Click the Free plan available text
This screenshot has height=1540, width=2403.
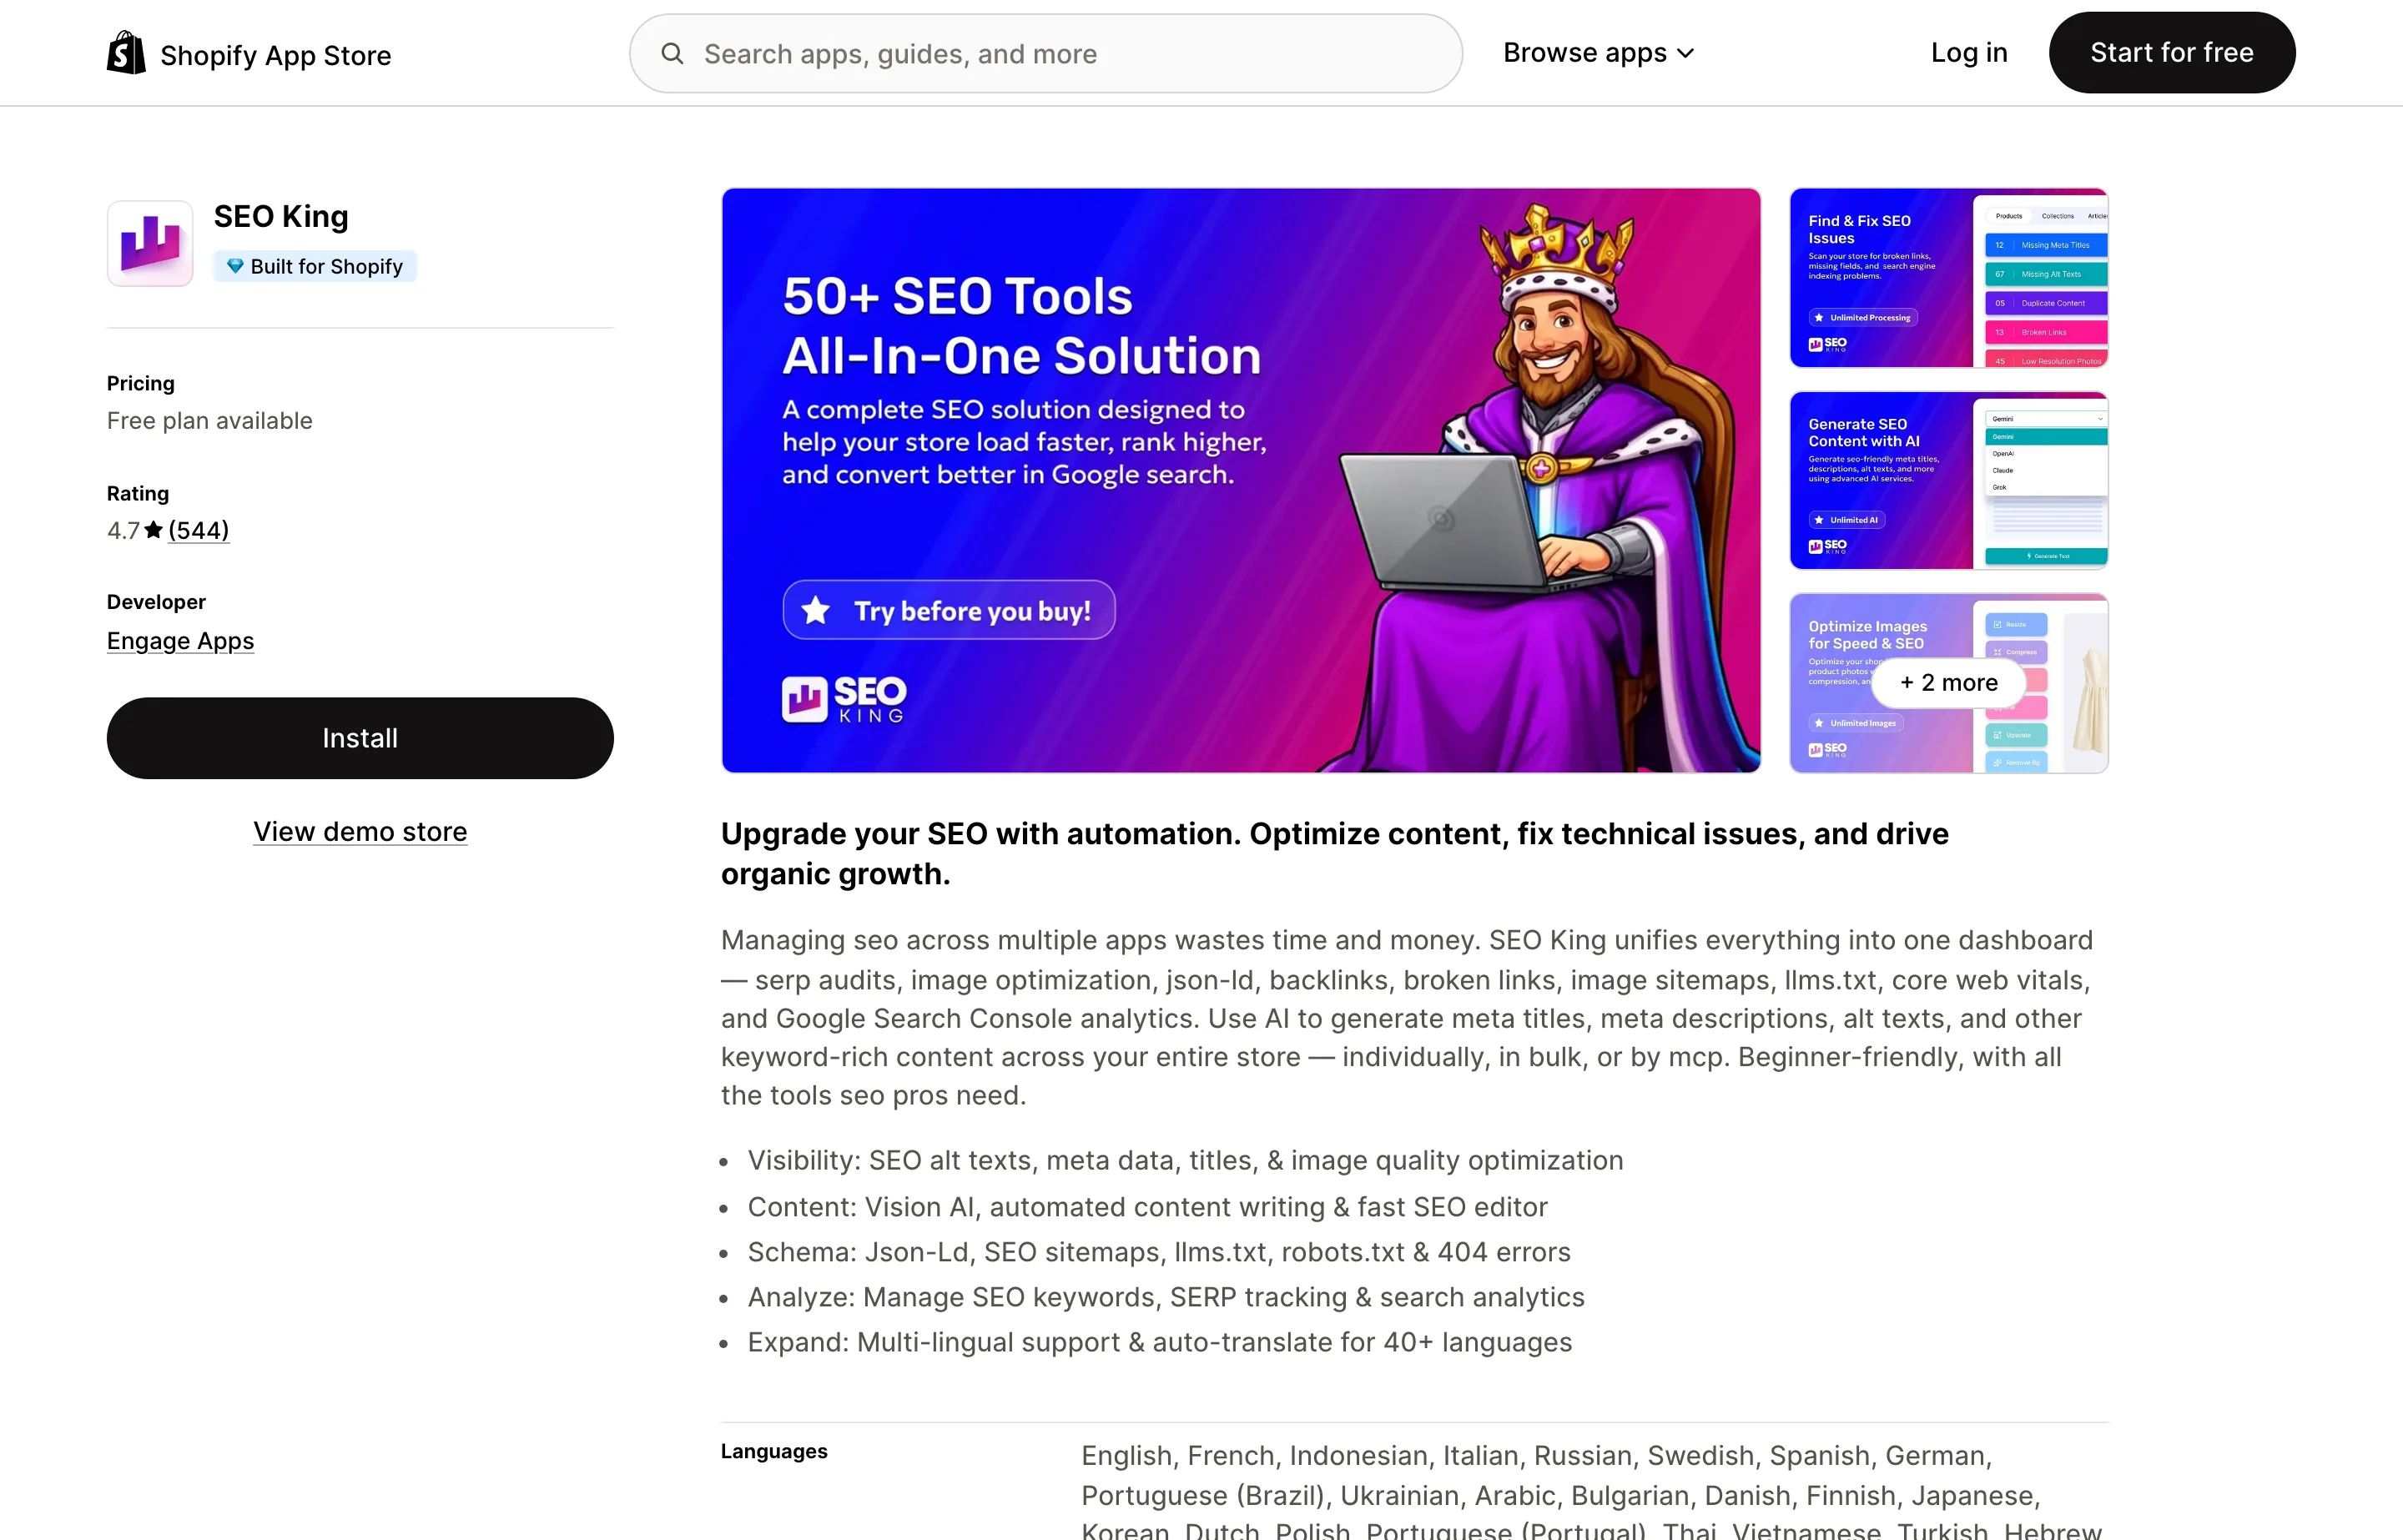tap(210, 421)
